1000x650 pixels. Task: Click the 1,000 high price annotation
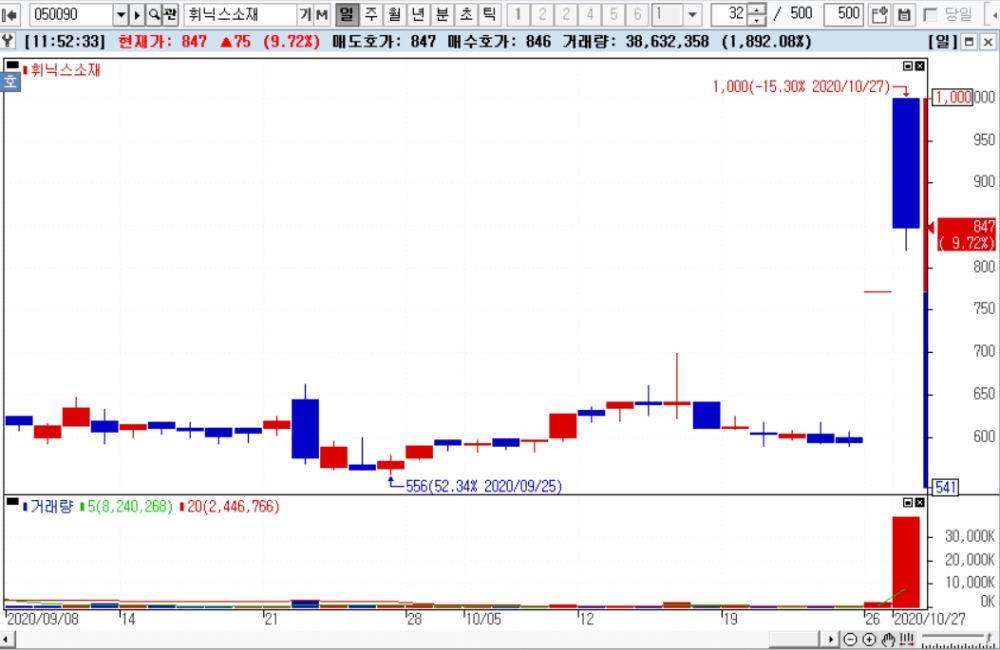coord(801,87)
